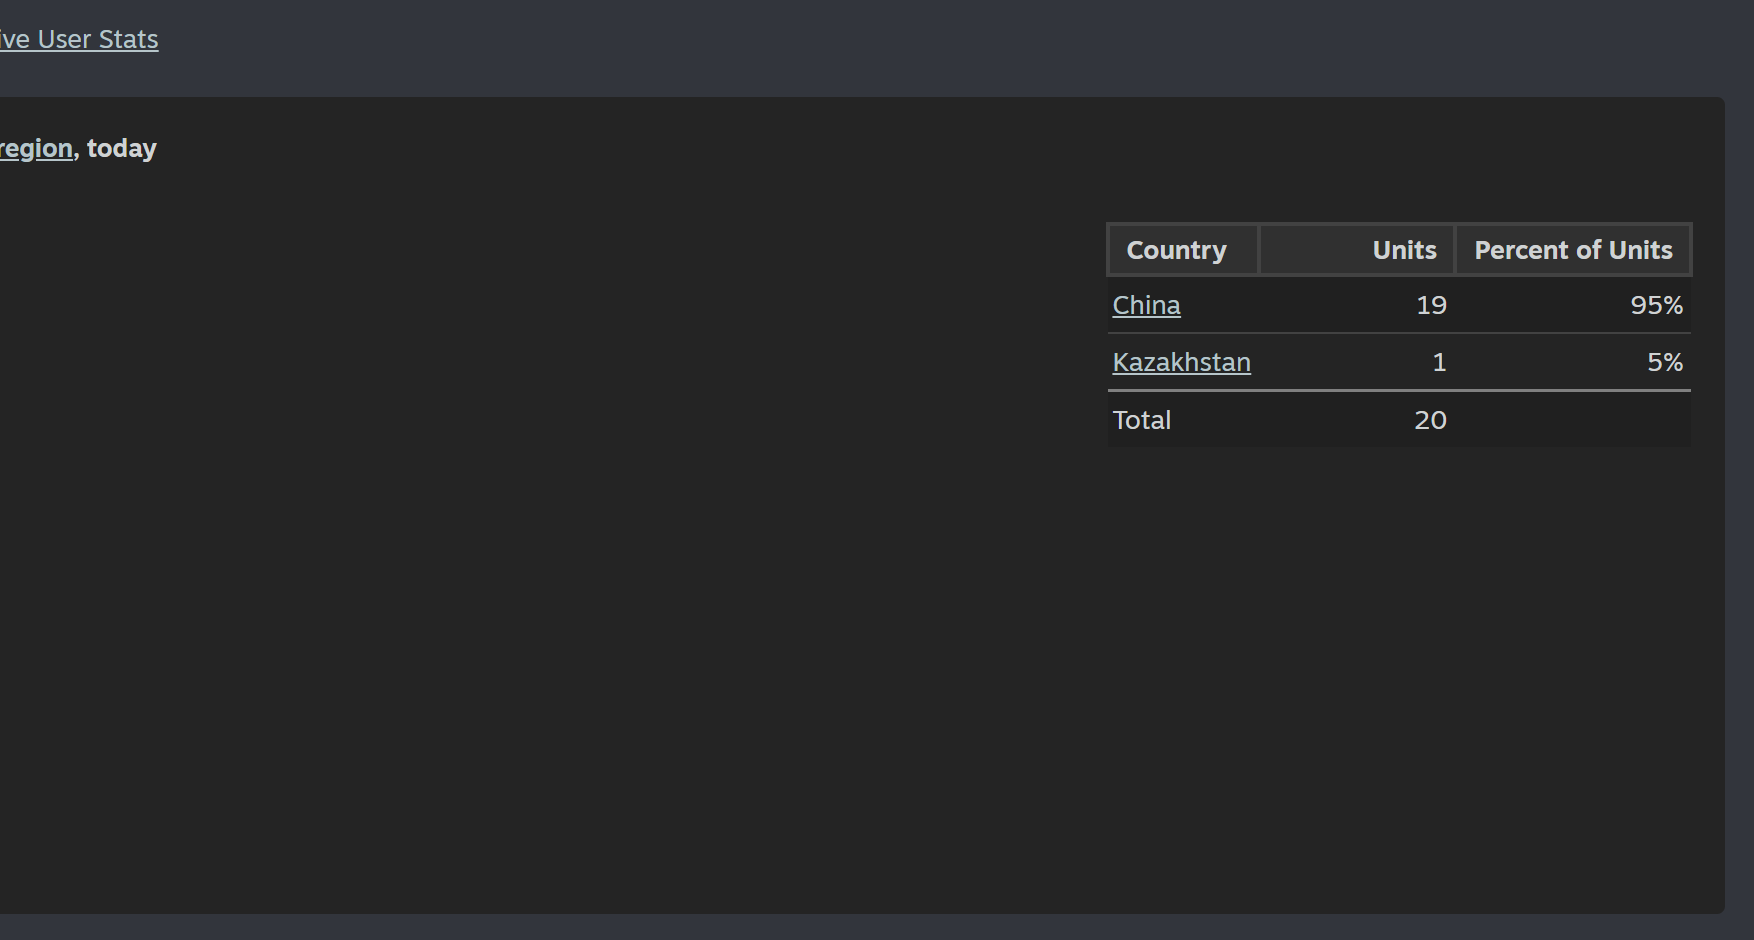Open the Live User Stats link
Viewport: 1754px width, 940px height.
pyautogui.click(x=80, y=39)
